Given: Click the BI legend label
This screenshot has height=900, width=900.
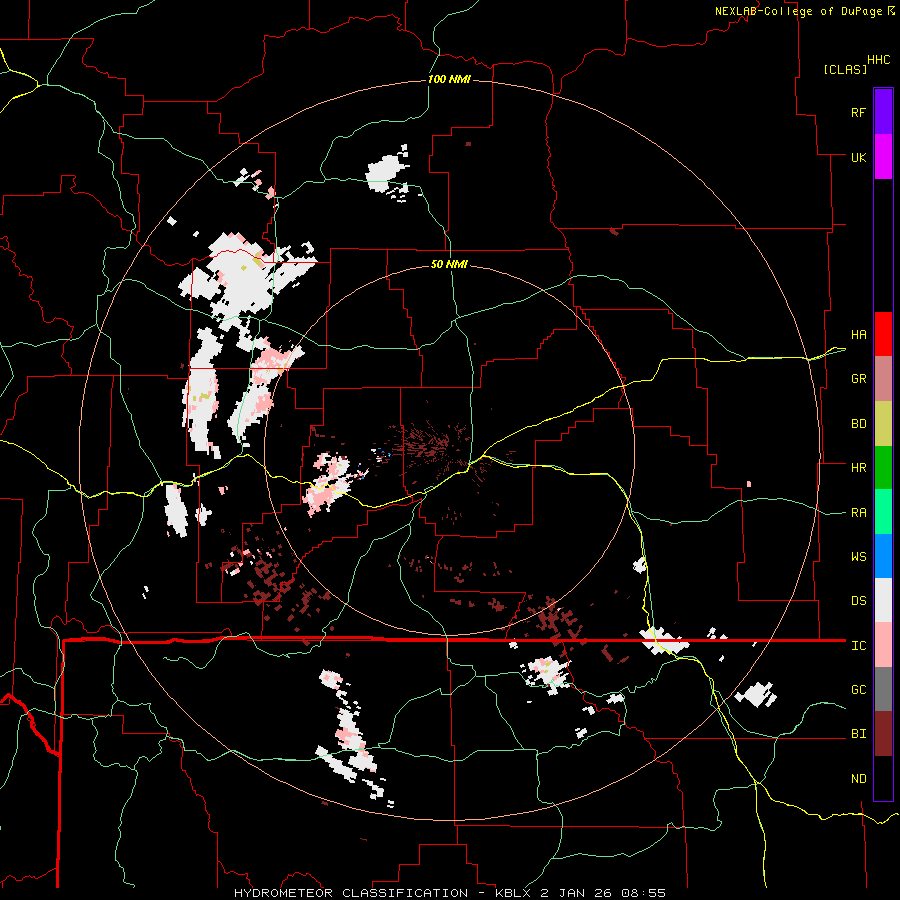Looking at the screenshot, I should click(859, 734).
